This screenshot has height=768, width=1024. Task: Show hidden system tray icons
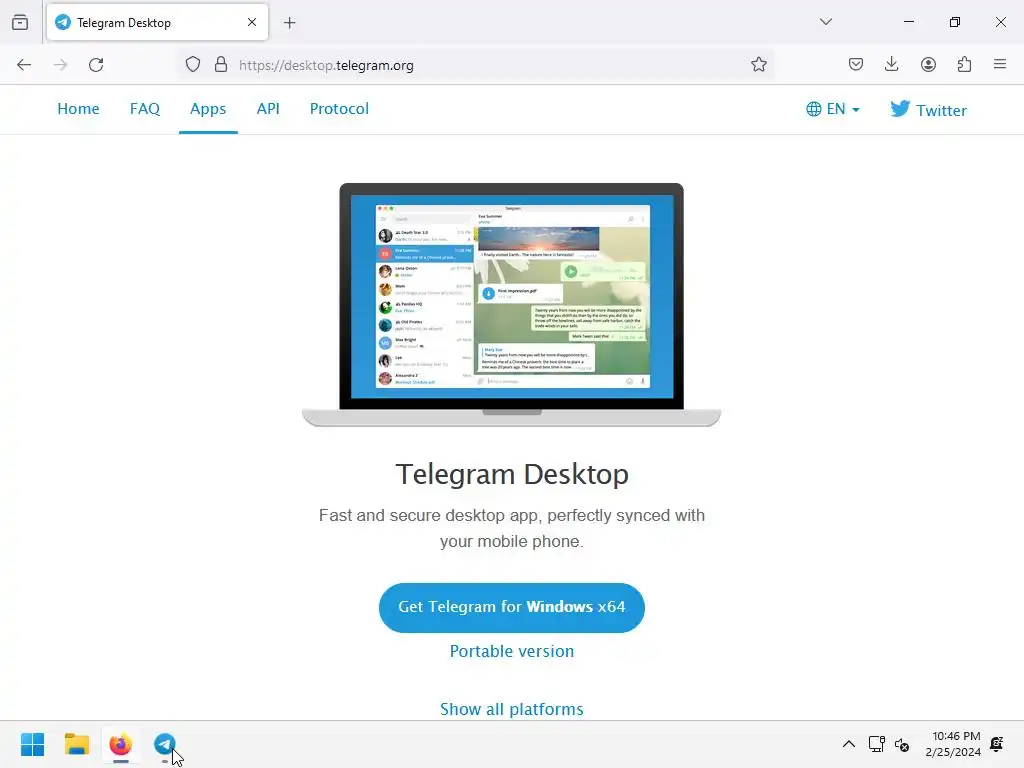click(x=848, y=744)
